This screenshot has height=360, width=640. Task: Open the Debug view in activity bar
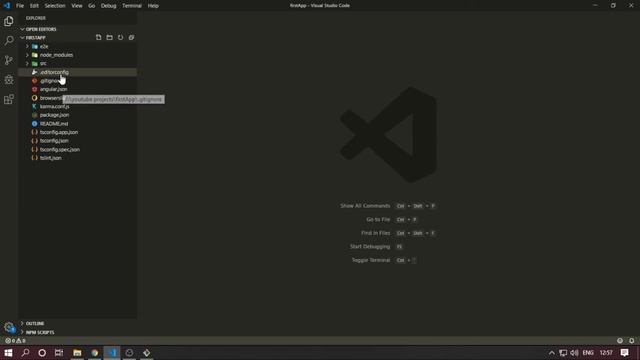pos(9,80)
